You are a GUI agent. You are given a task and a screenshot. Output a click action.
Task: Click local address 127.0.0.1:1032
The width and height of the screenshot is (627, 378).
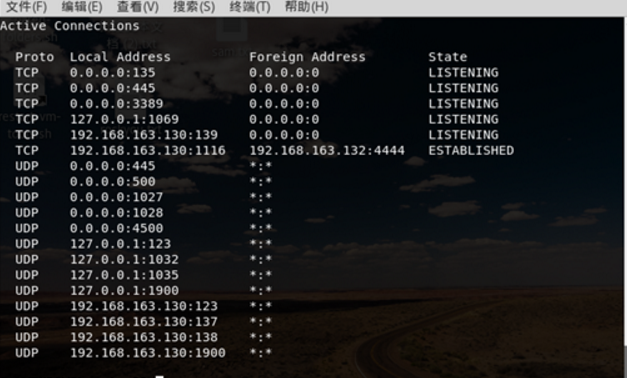[124, 260]
